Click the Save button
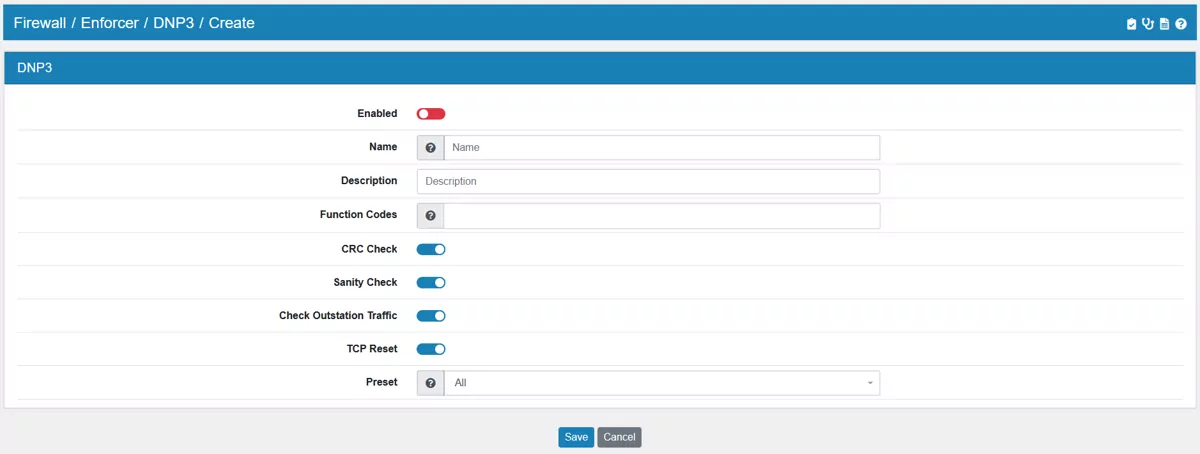Screen dimensions: 1200x454 pyautogui.click(x=576, y=437)
